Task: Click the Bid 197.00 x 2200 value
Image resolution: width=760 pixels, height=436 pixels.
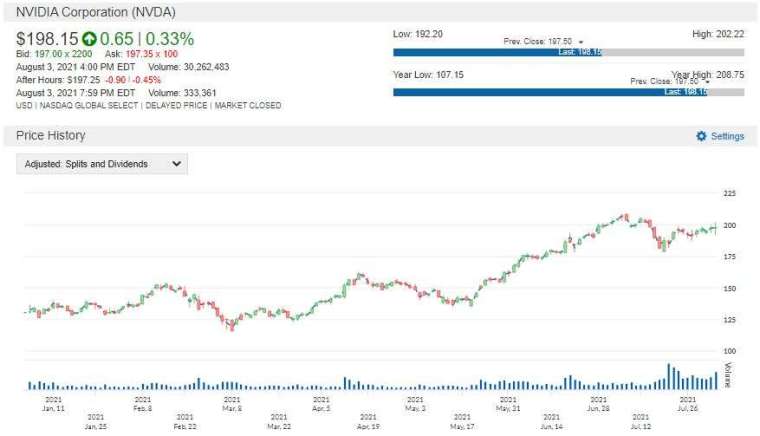Action: point(63,54)
